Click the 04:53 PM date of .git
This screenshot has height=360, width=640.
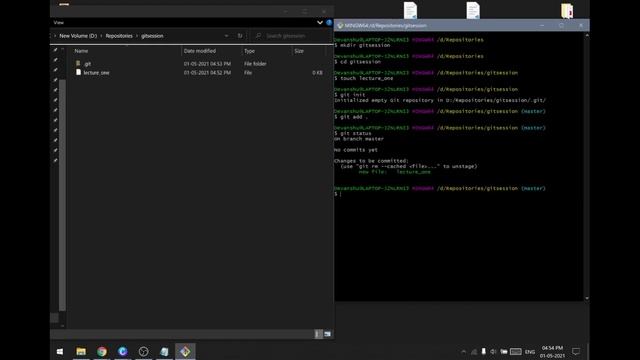[x=207, y=64]
